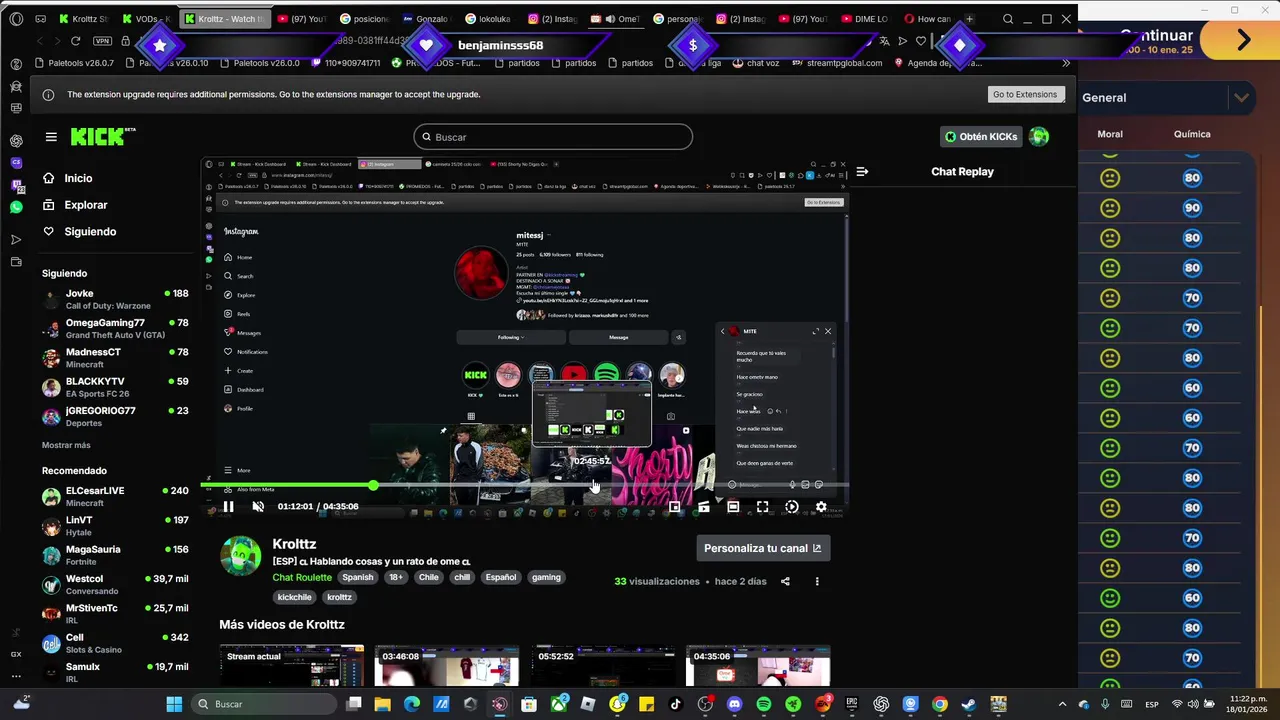
Task: Share the video via share icon
Action: [785, 581]
